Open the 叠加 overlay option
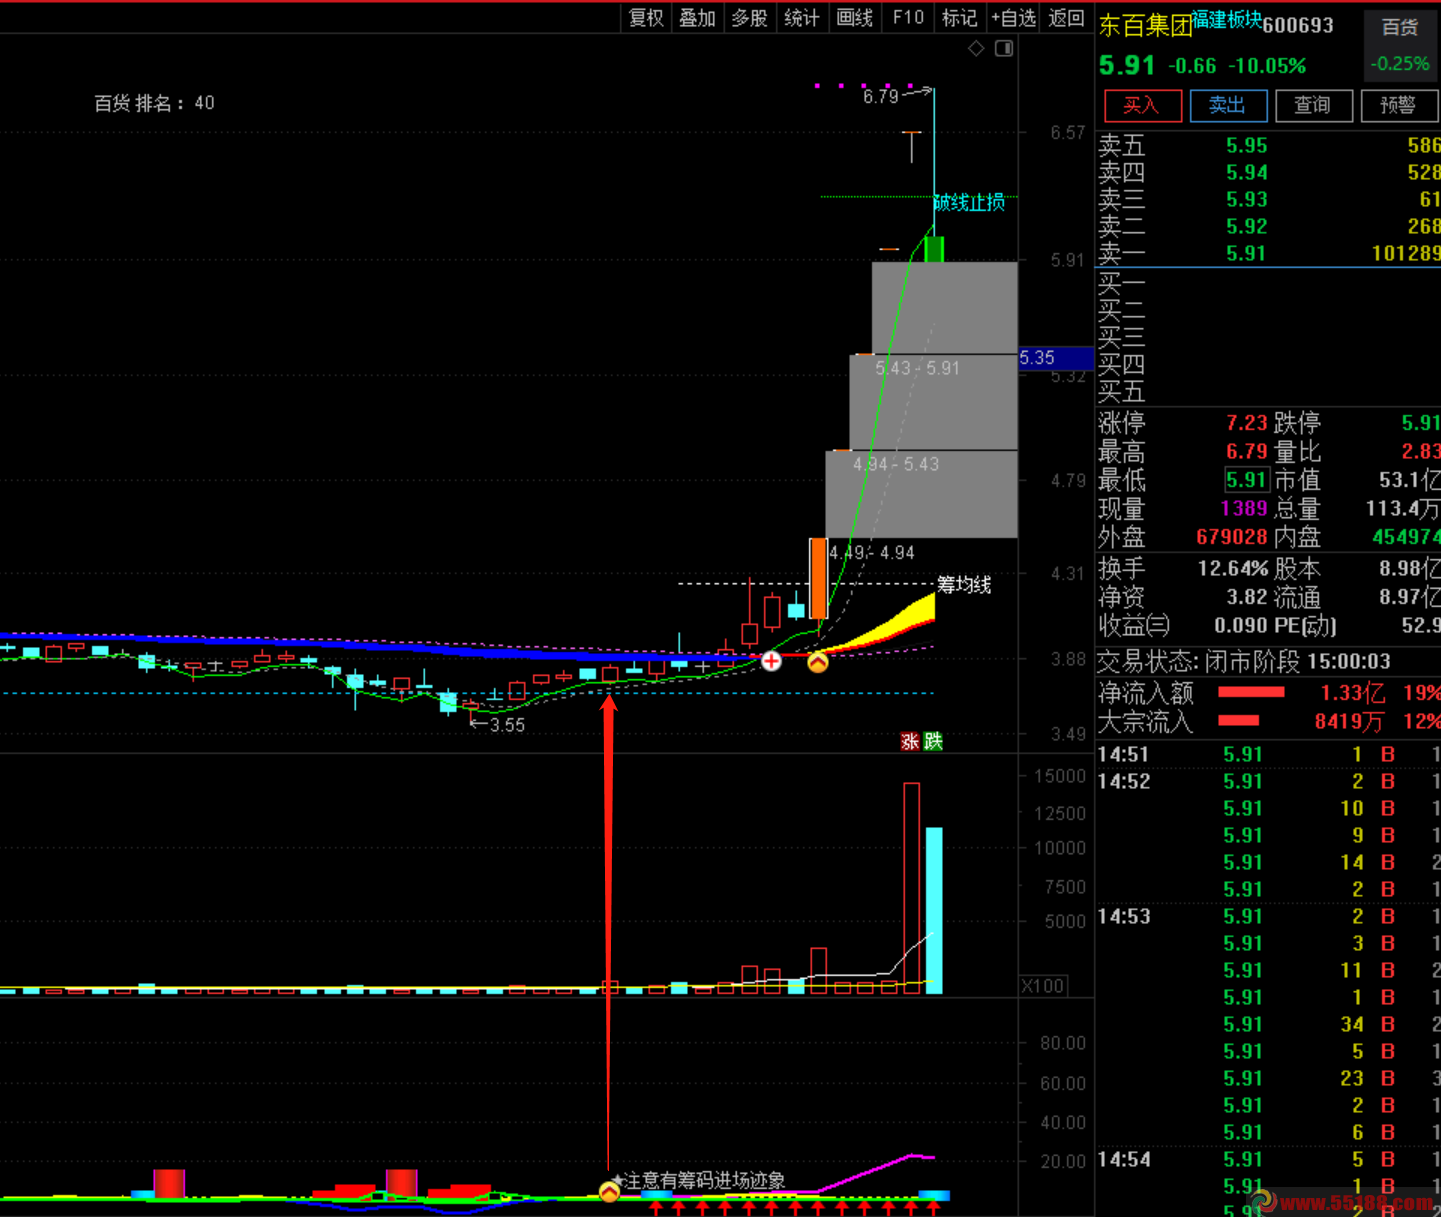Image resolution: width=1441 pixels, height=1217 pixels. (697, 17)
